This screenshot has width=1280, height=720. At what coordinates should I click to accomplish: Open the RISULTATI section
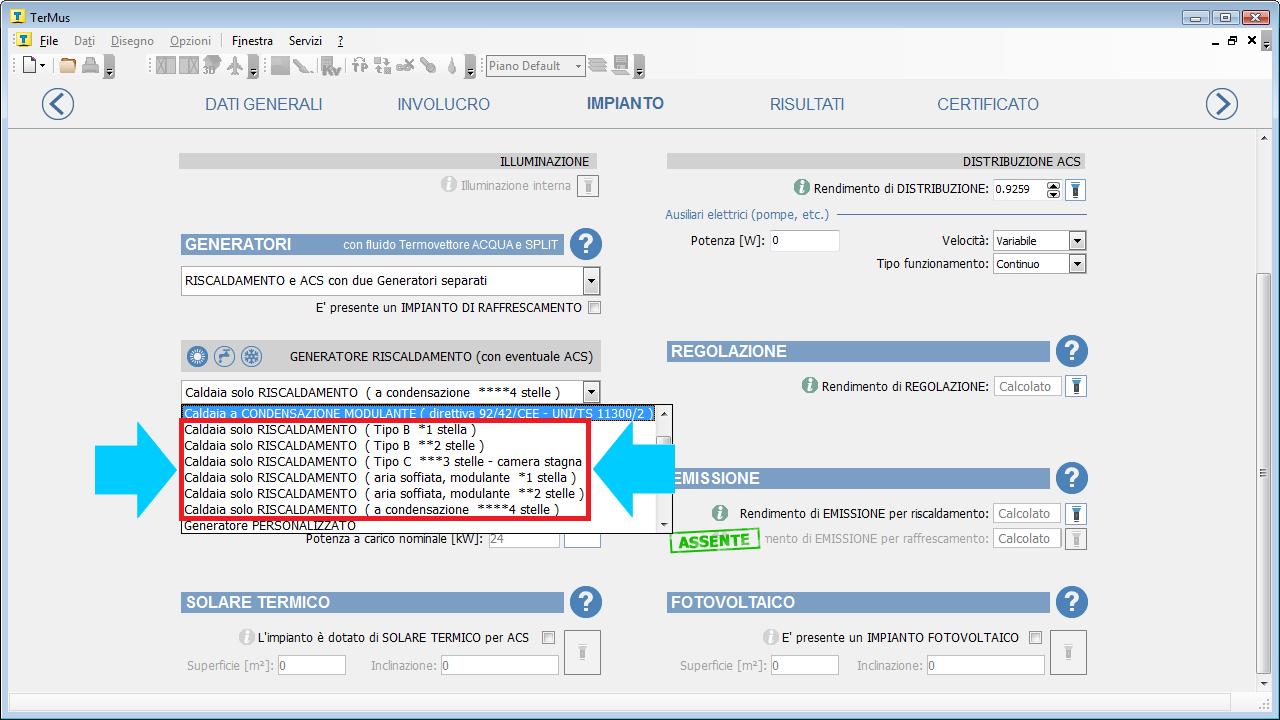point(806,104)
